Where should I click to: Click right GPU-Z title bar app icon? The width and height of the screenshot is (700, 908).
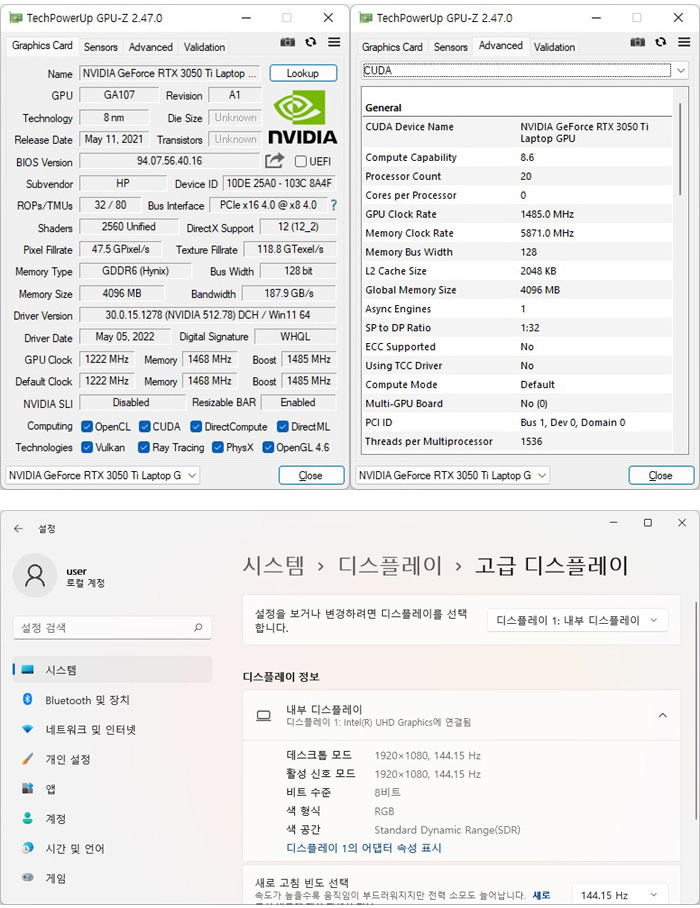point(366,18)
